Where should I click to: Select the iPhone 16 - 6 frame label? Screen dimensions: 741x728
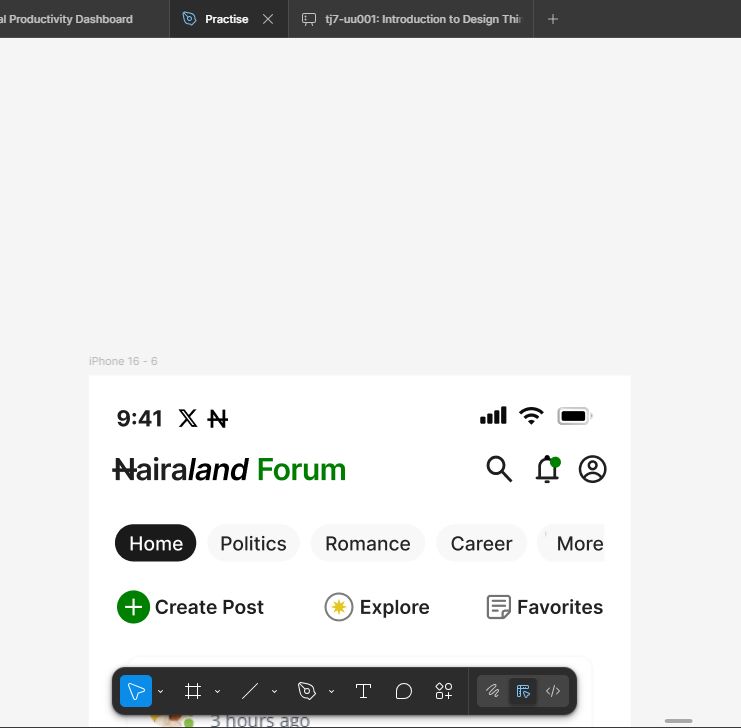(123, 361)
